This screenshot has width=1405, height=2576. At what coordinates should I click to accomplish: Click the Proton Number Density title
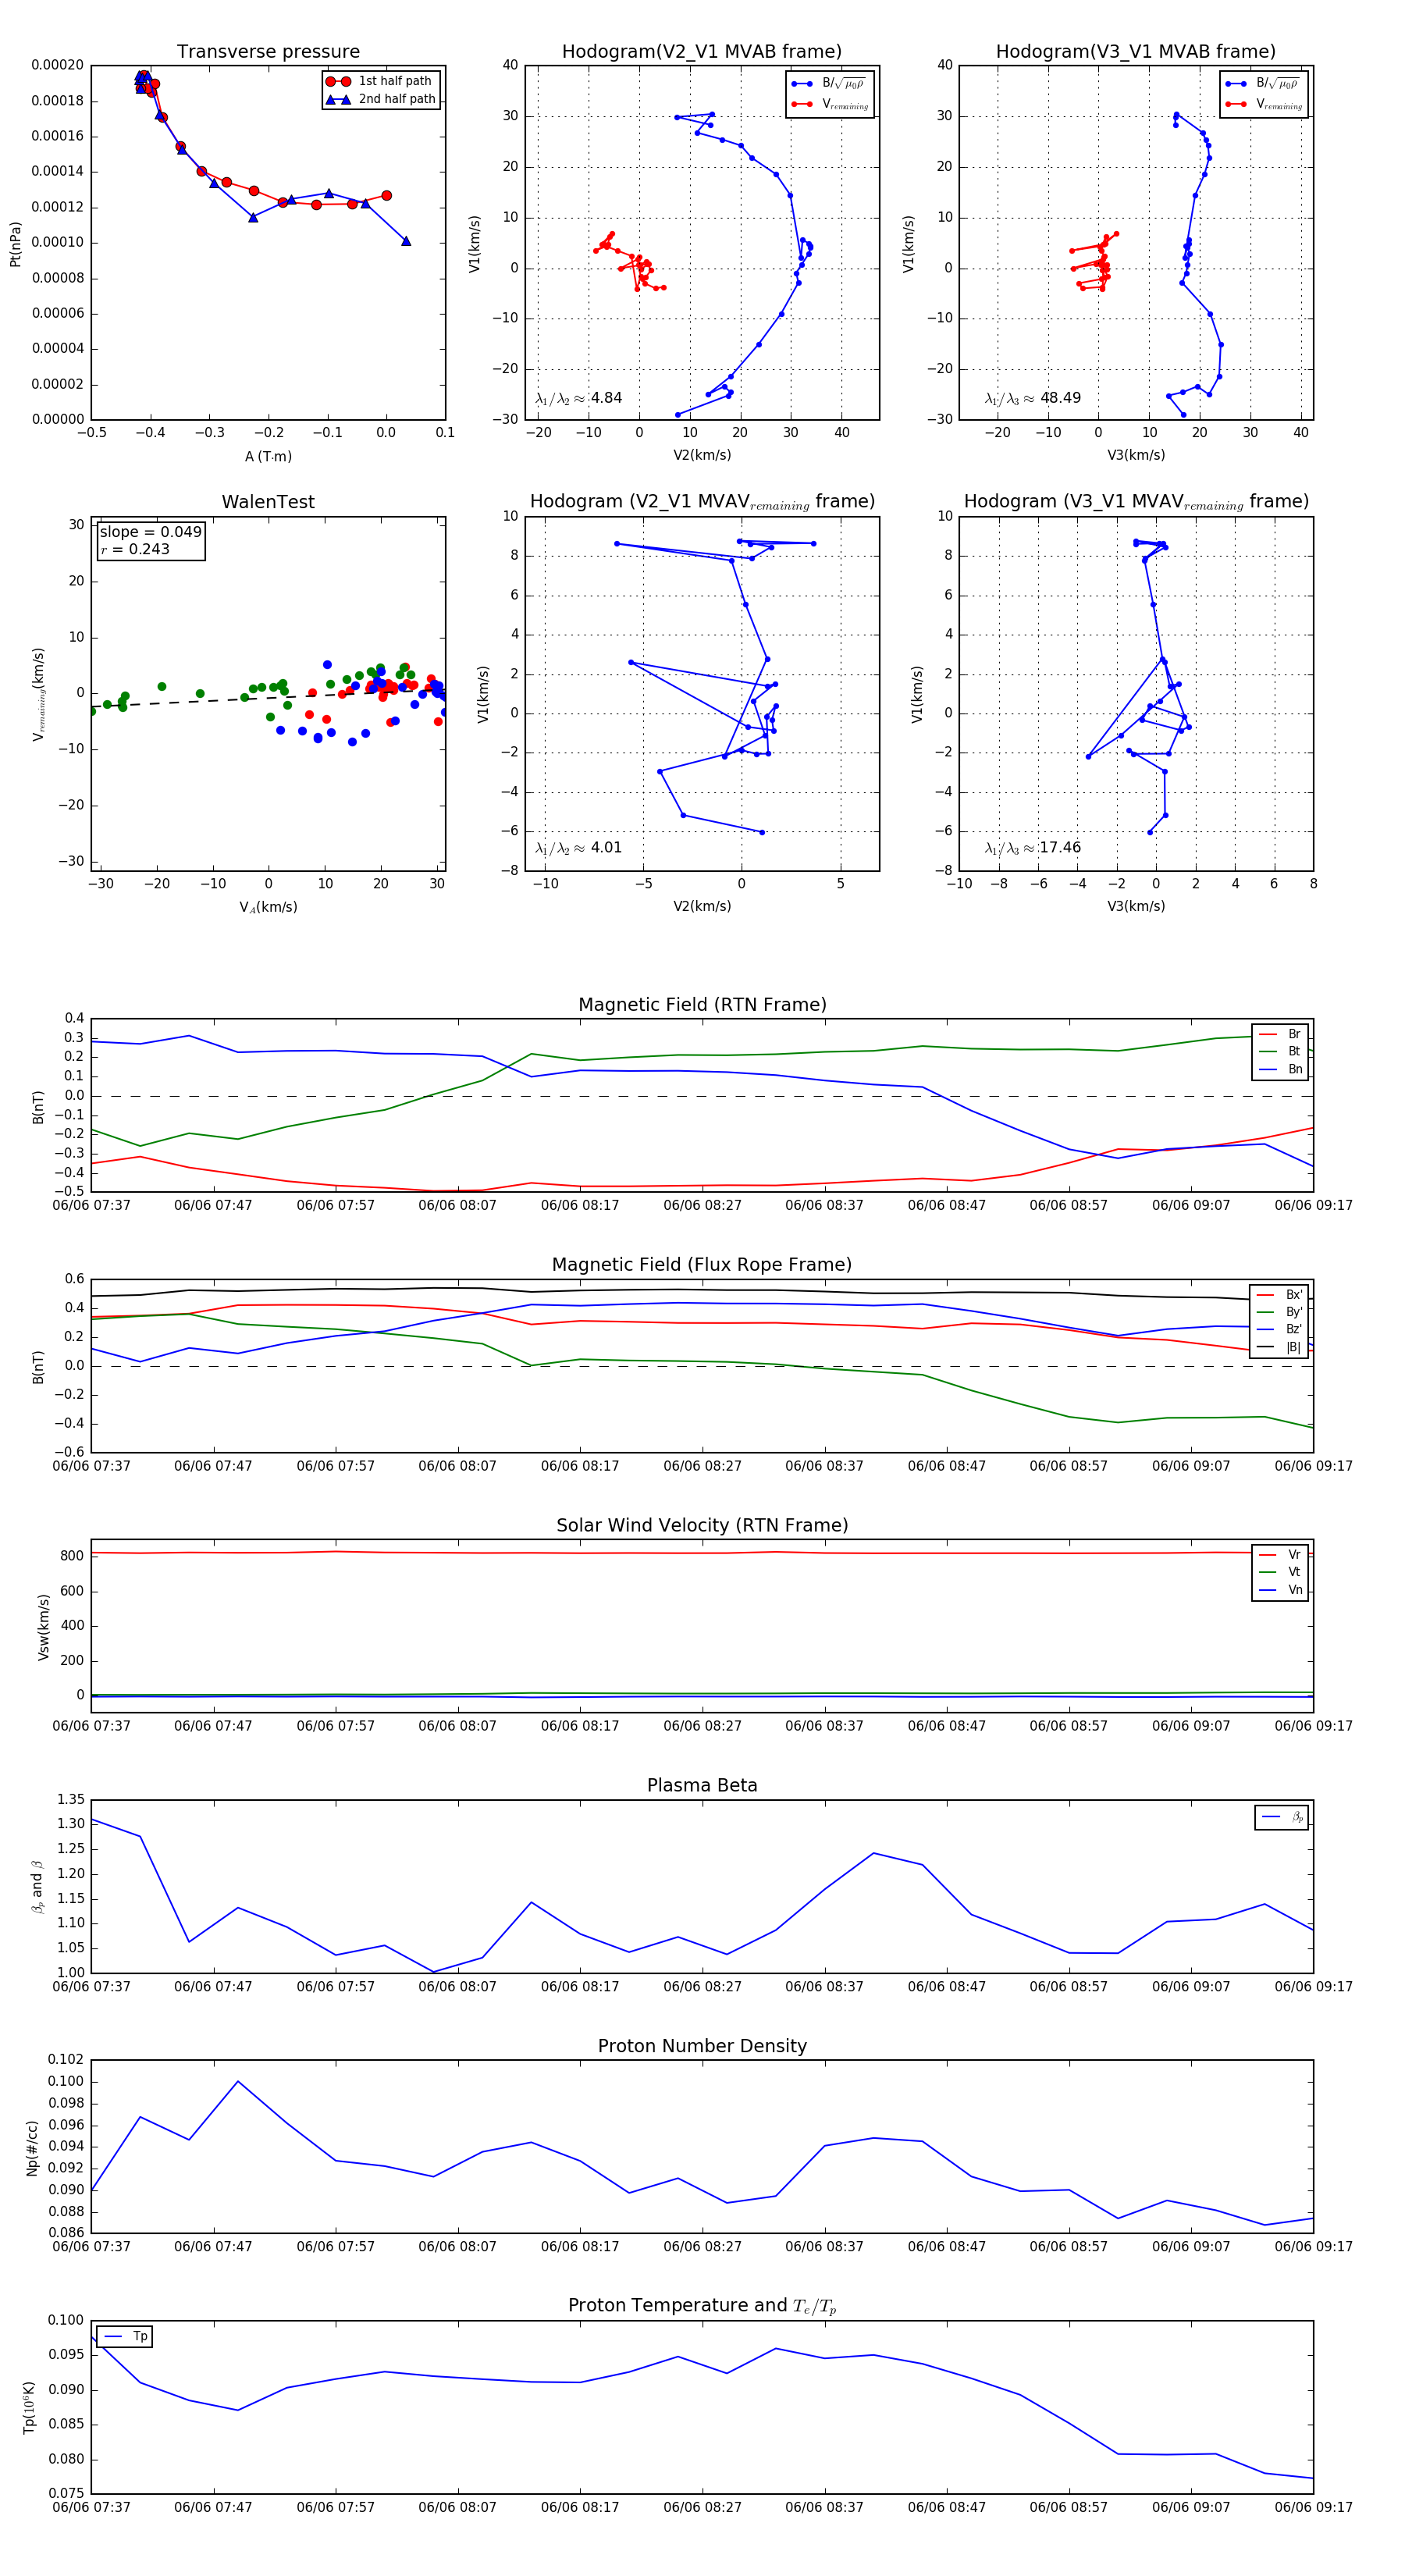[702, 2046]
